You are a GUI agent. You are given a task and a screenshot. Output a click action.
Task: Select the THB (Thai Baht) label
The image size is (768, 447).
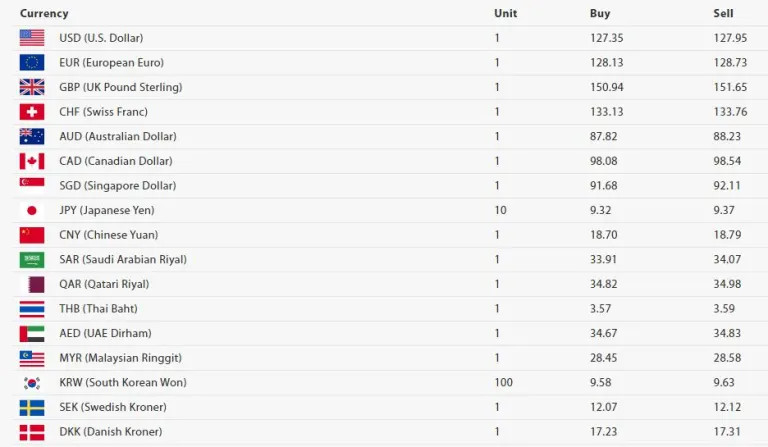pos(98,309)
